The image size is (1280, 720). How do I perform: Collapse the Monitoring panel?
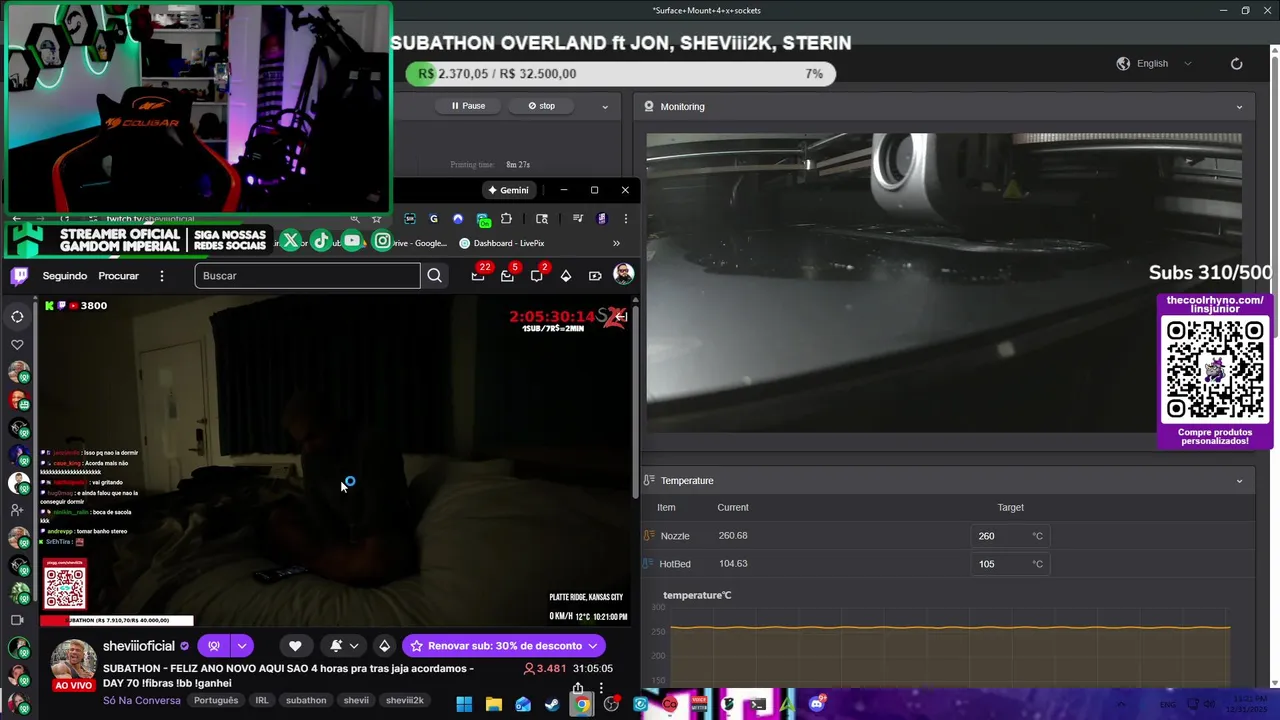pyautogui.click(x=1239, y=107)
